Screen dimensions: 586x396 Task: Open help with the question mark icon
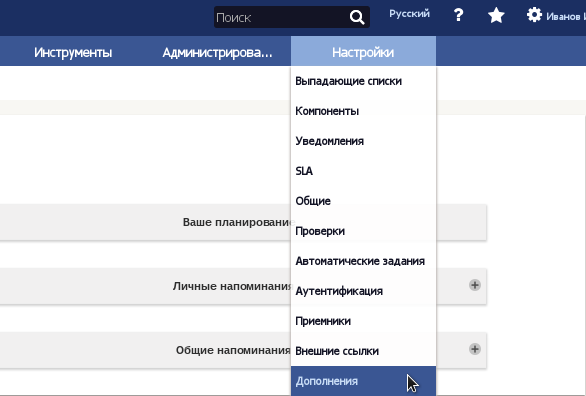coord(459,15)
